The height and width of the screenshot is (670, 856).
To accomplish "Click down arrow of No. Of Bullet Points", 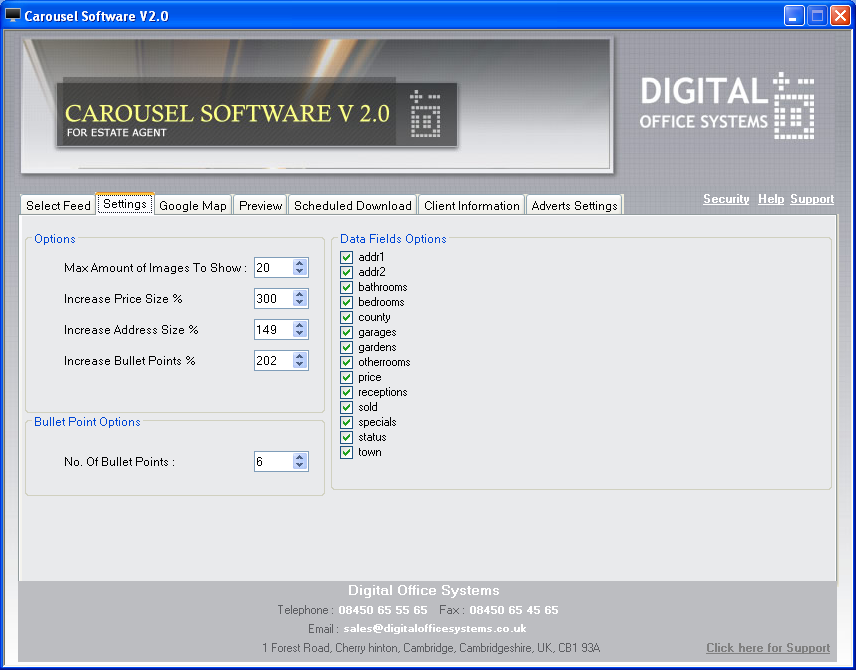I will point(299,466).
